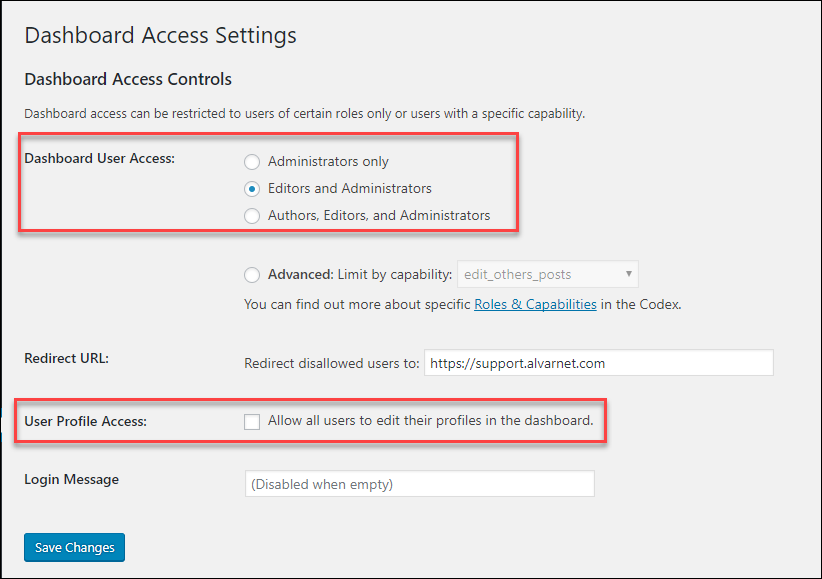Click Authors, Editors, and Administrators label
The height and width of the screenshot is (579, 822).
click(379, 216)
